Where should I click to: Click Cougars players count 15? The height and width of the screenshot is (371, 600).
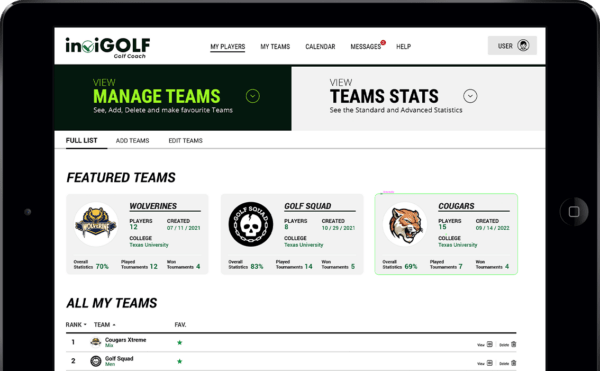442,227
